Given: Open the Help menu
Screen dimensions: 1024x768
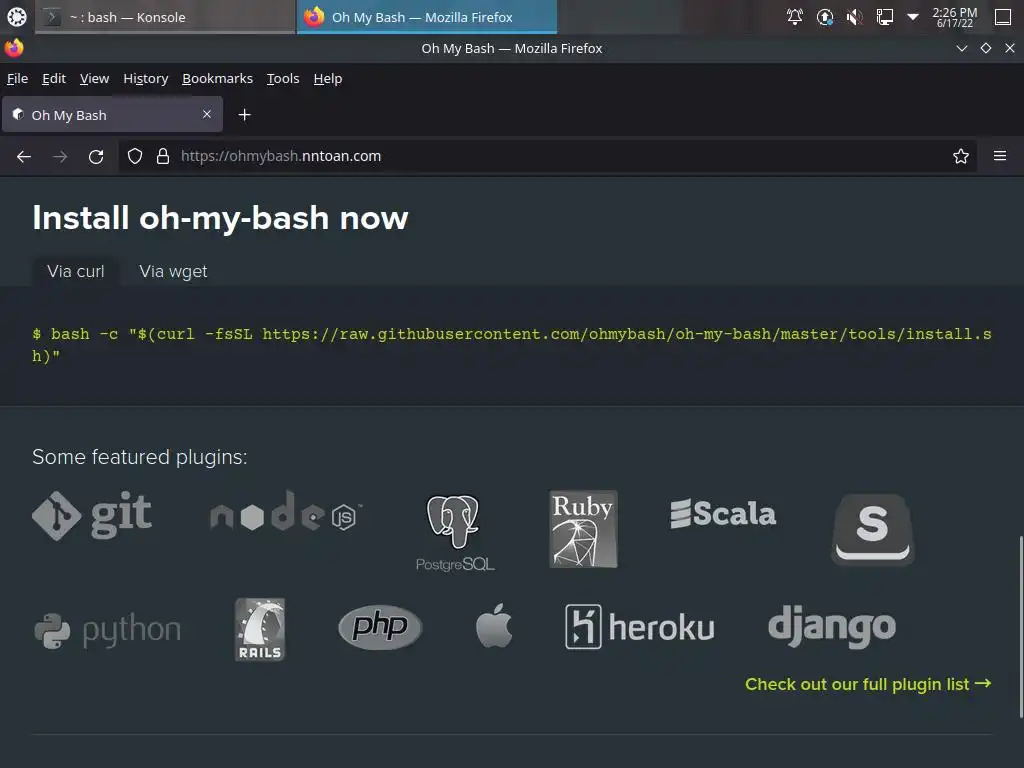Looking at the screenshot, I should pyautogui.click(x=328, y=78).
